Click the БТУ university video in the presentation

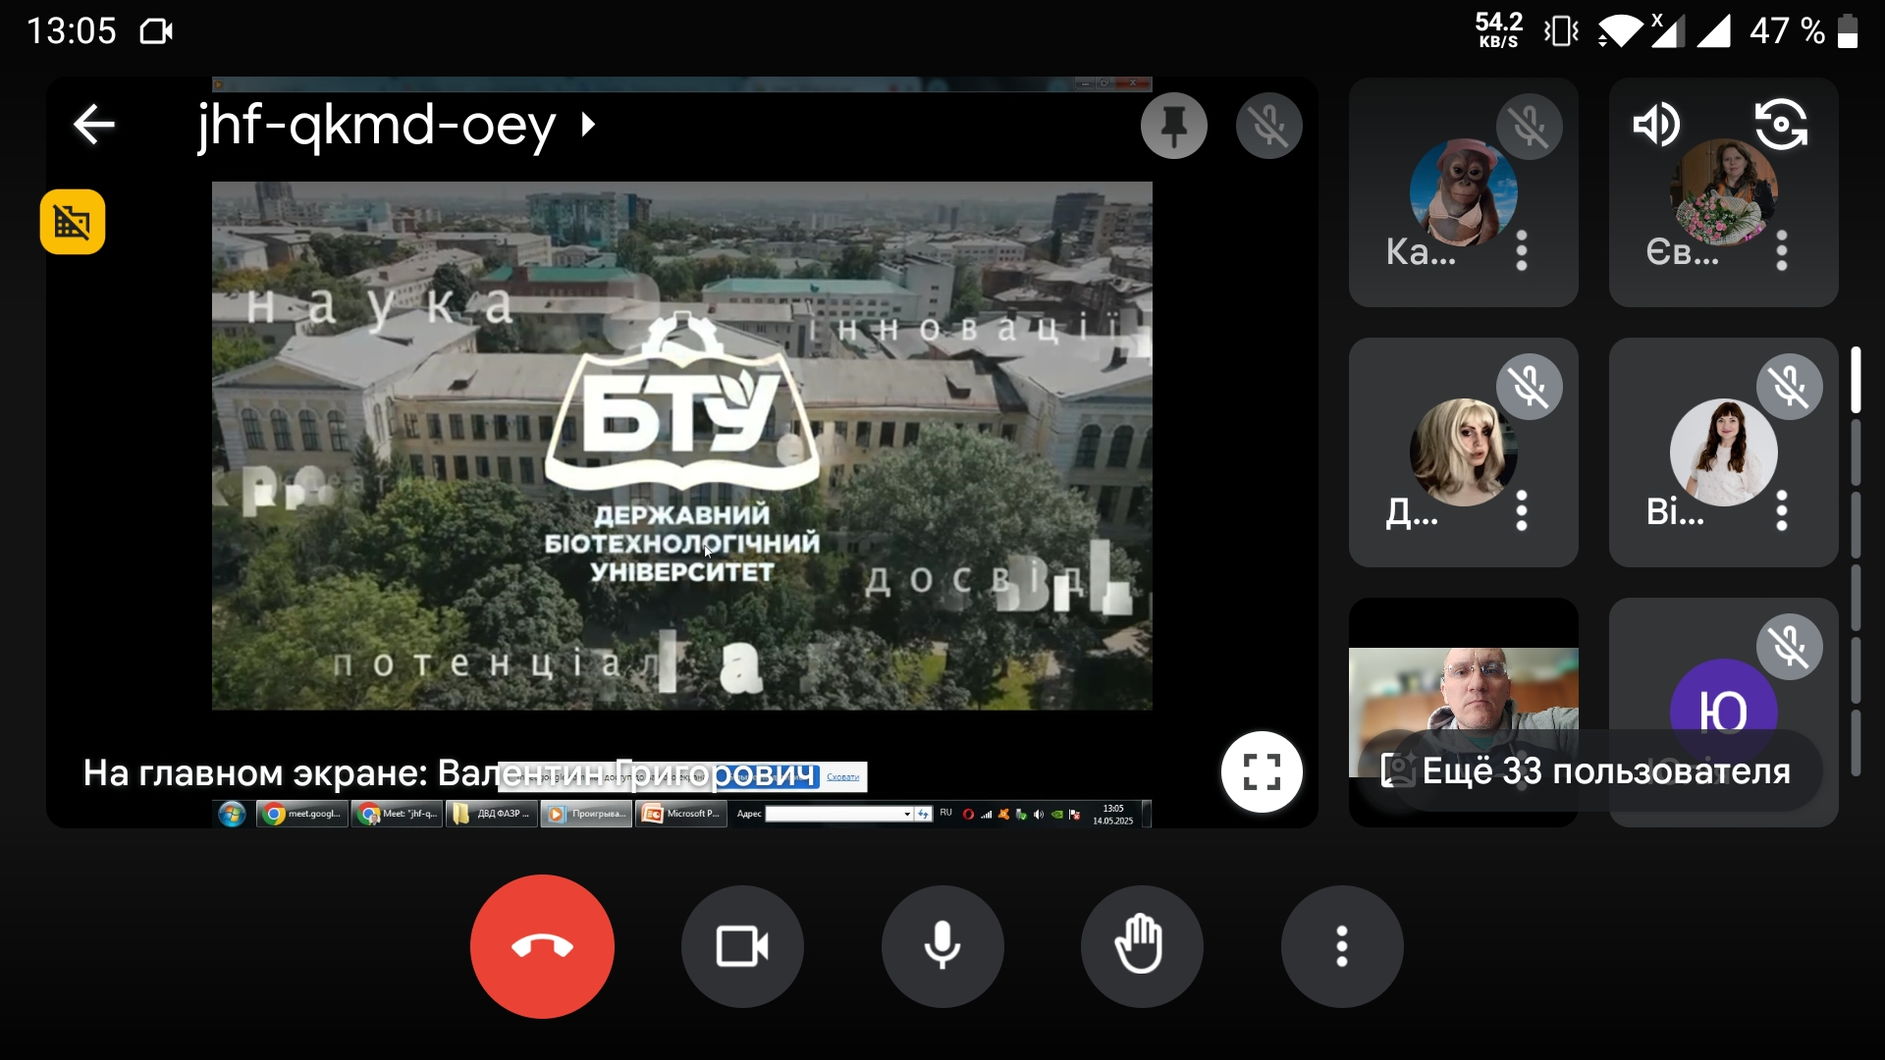coord(682,445)
